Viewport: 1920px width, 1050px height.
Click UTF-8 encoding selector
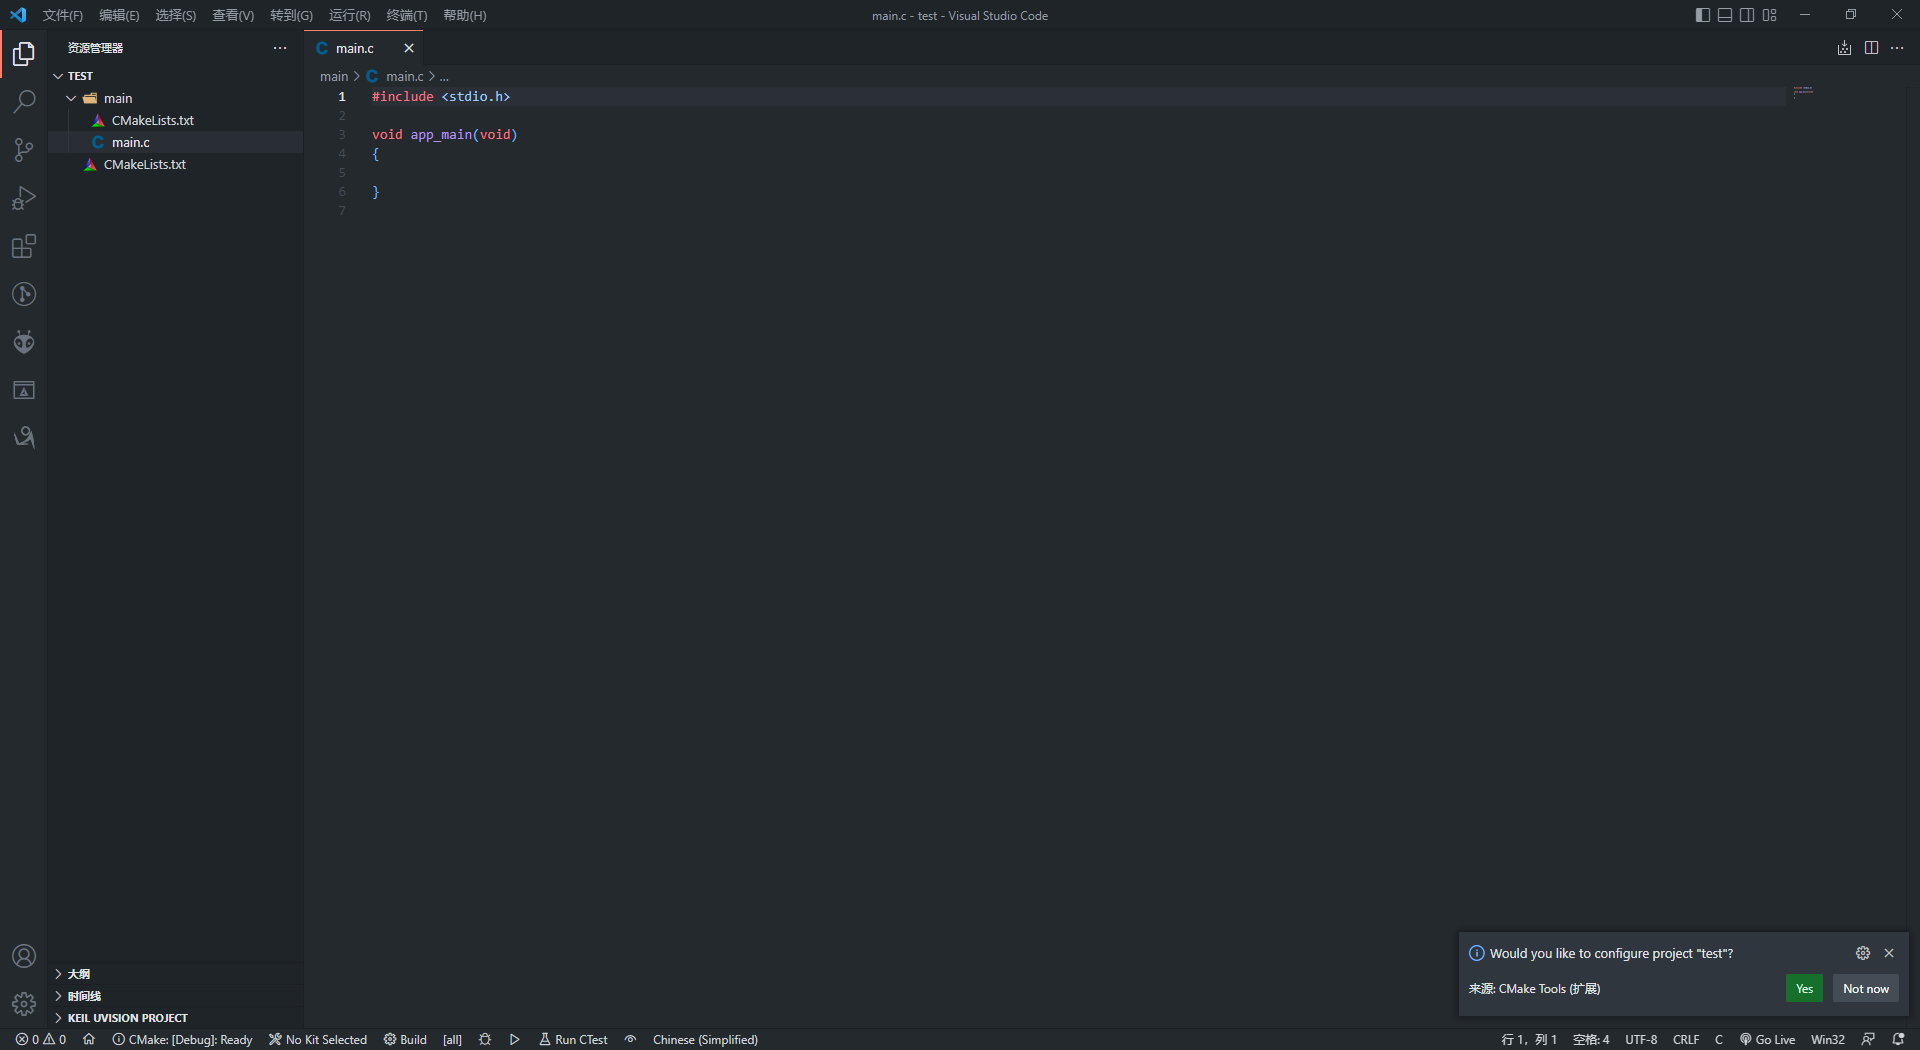point(1641,1040)
